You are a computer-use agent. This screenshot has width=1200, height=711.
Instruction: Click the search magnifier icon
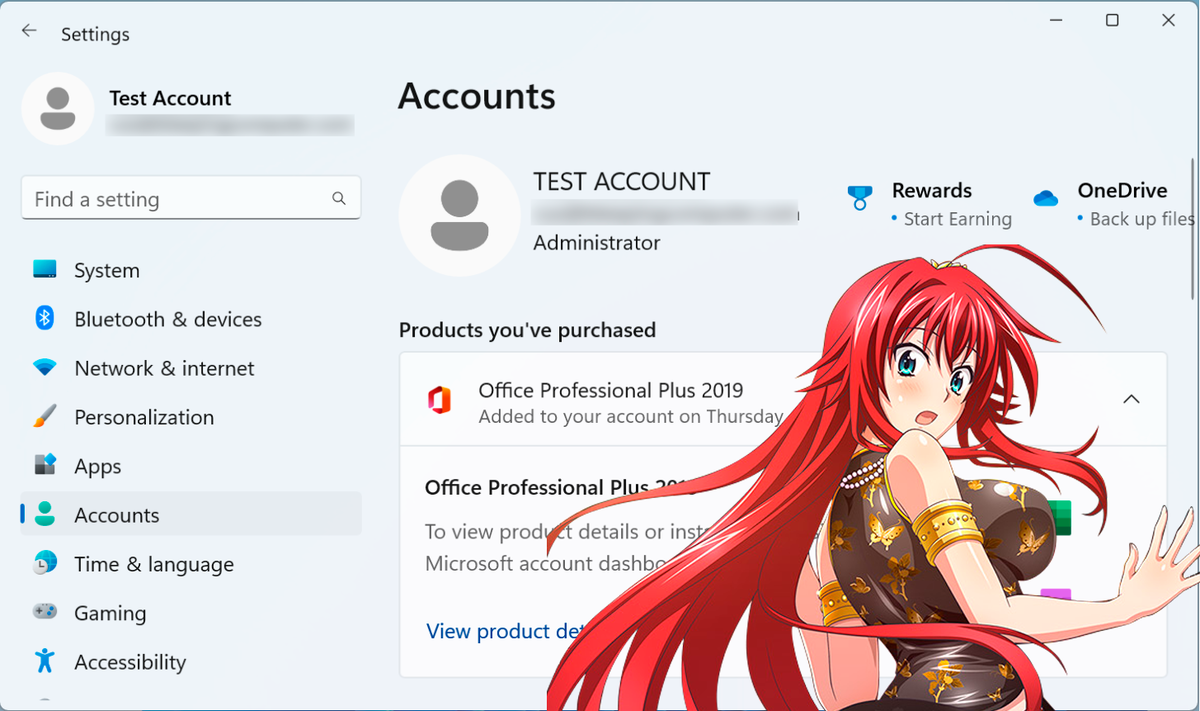[339, 199]
